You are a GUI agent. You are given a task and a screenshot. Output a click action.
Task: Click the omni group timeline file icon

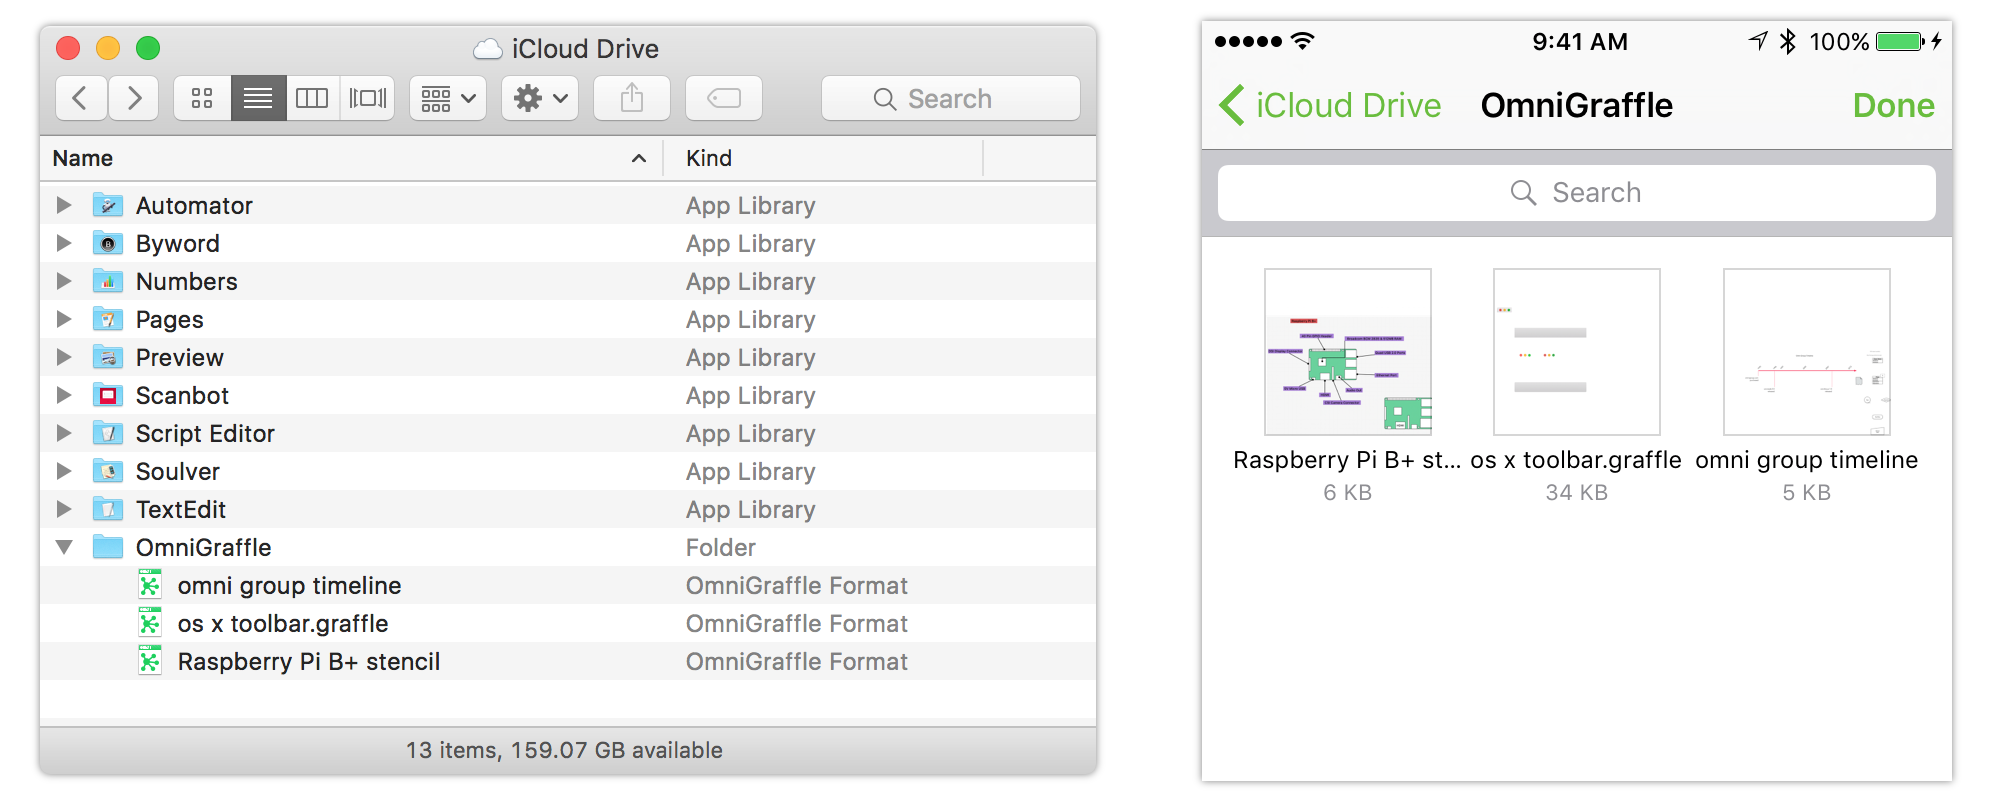(149, 585)
